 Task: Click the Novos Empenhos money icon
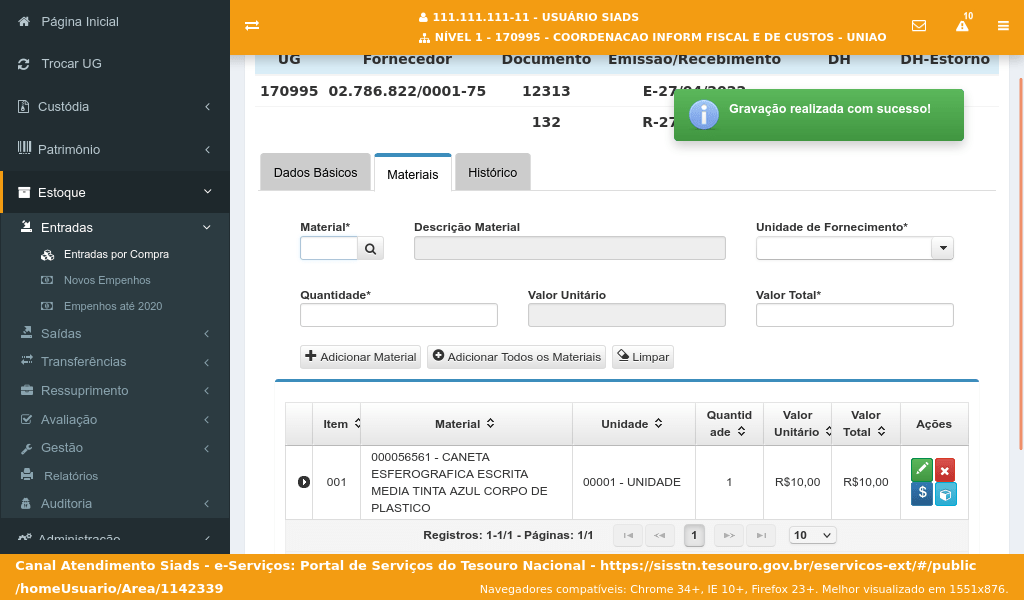47,280
